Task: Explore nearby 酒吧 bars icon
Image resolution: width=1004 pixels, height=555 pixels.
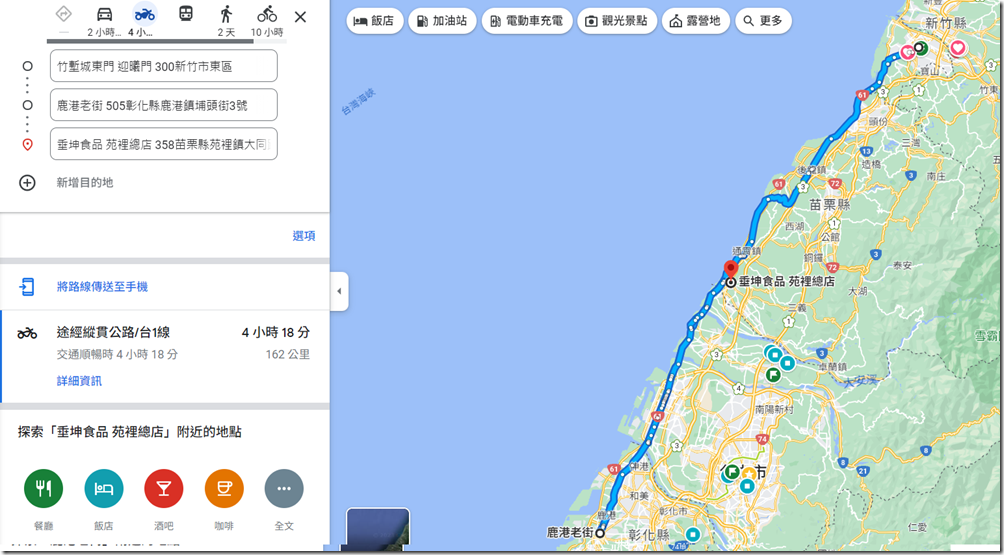Action: click(x=164, y=488)
